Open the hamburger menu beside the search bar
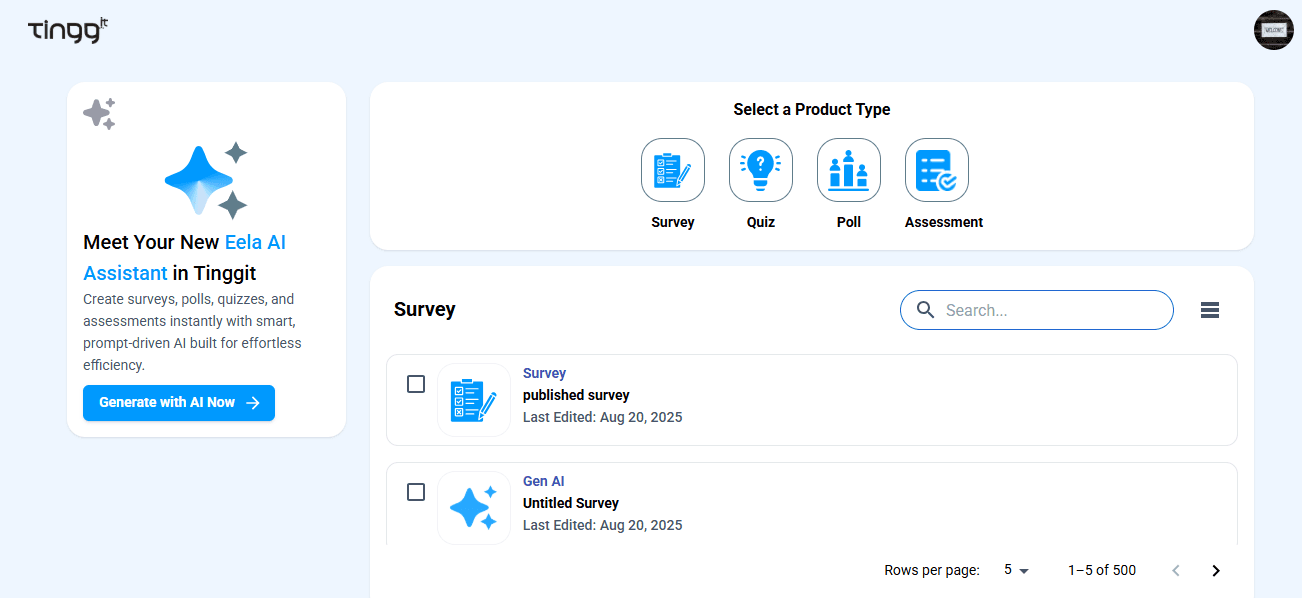This screenshot has height=598, width=1302. pos(1210,310)
